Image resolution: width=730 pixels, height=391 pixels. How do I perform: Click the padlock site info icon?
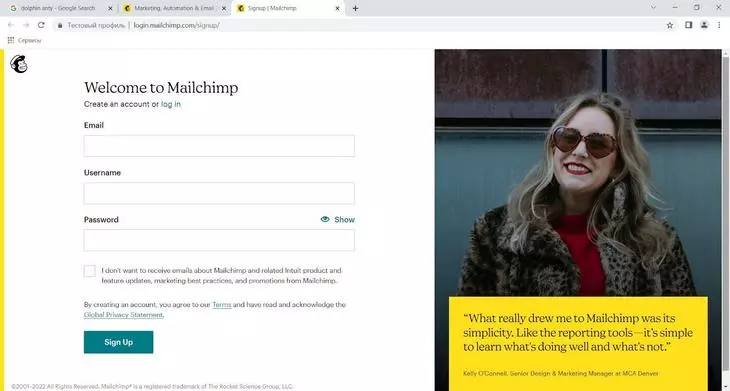pyautogui.click(x=60, y=25)
